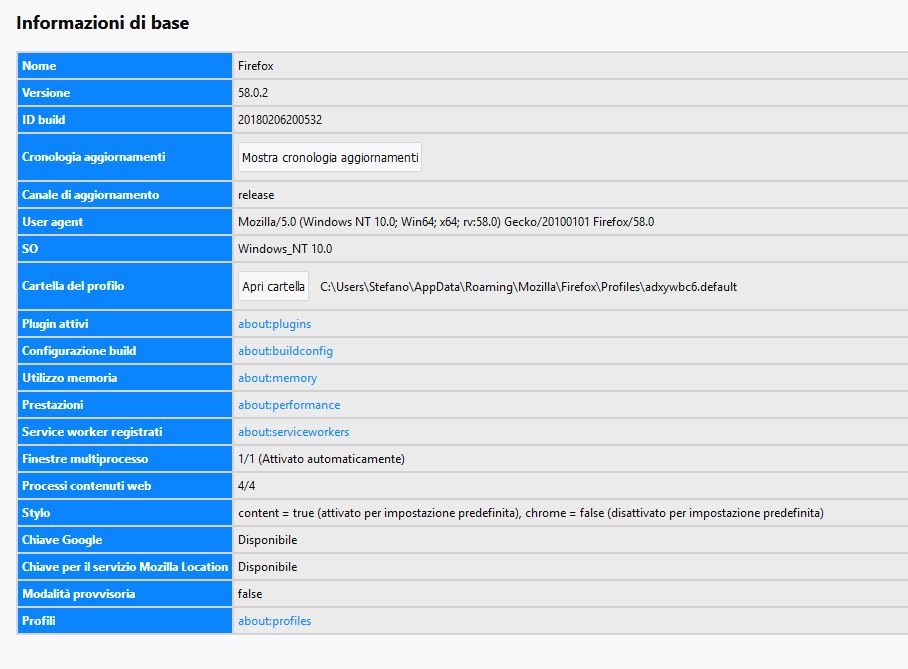Click the Mostra cronologia aggiornamenti button

329,157
